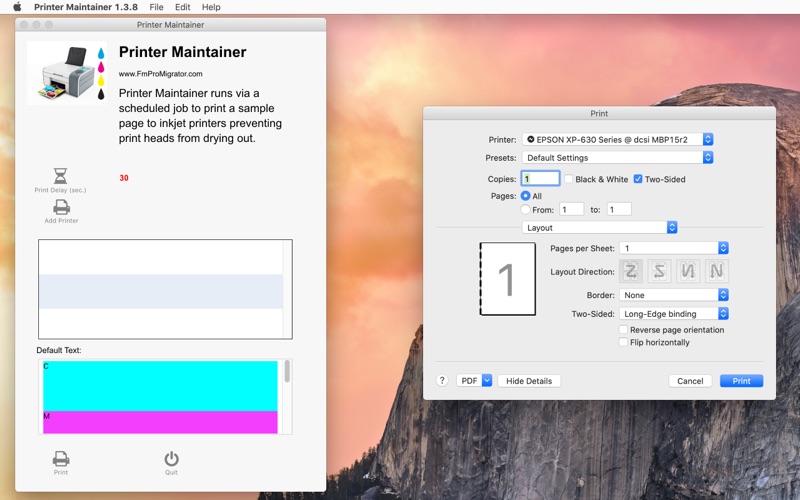The height and width of the screenshot is (500, 800).
Task: Click the cyan C color block
Action: tap(160, 386)
